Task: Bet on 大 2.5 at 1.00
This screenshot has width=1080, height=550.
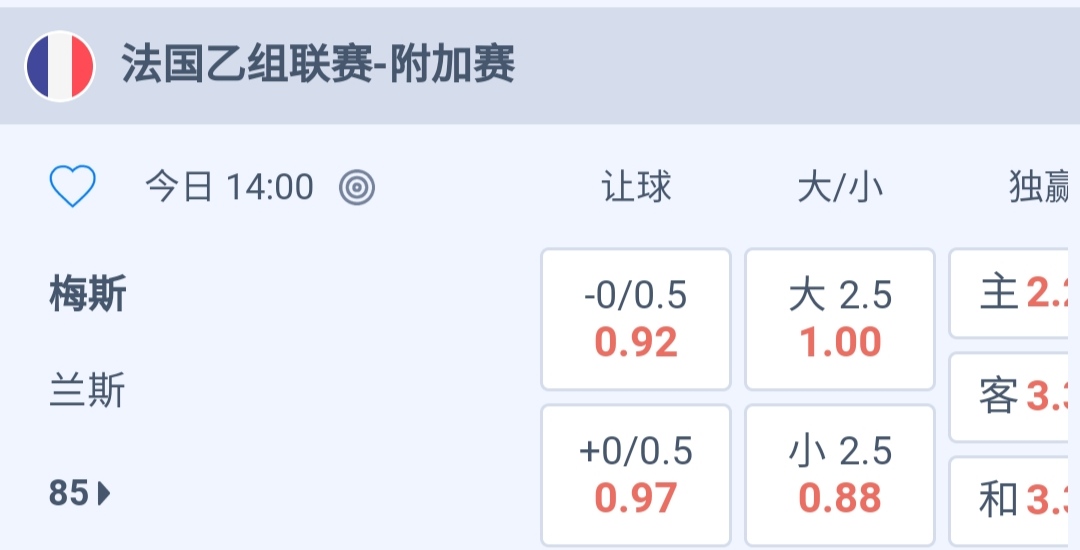Action: pos(840,319)
